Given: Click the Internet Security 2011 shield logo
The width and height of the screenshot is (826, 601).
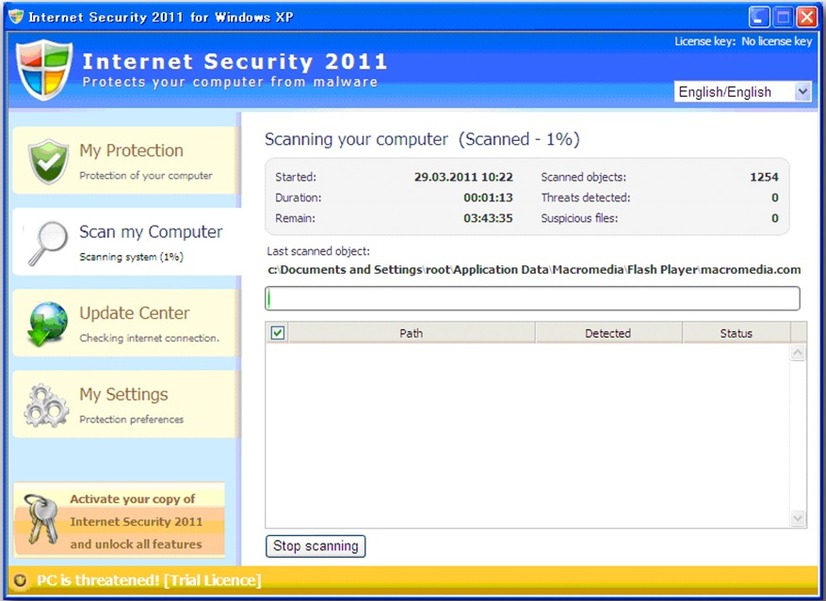Looking at the screenshot, I should pyautogui.click(x=44, y=70).
